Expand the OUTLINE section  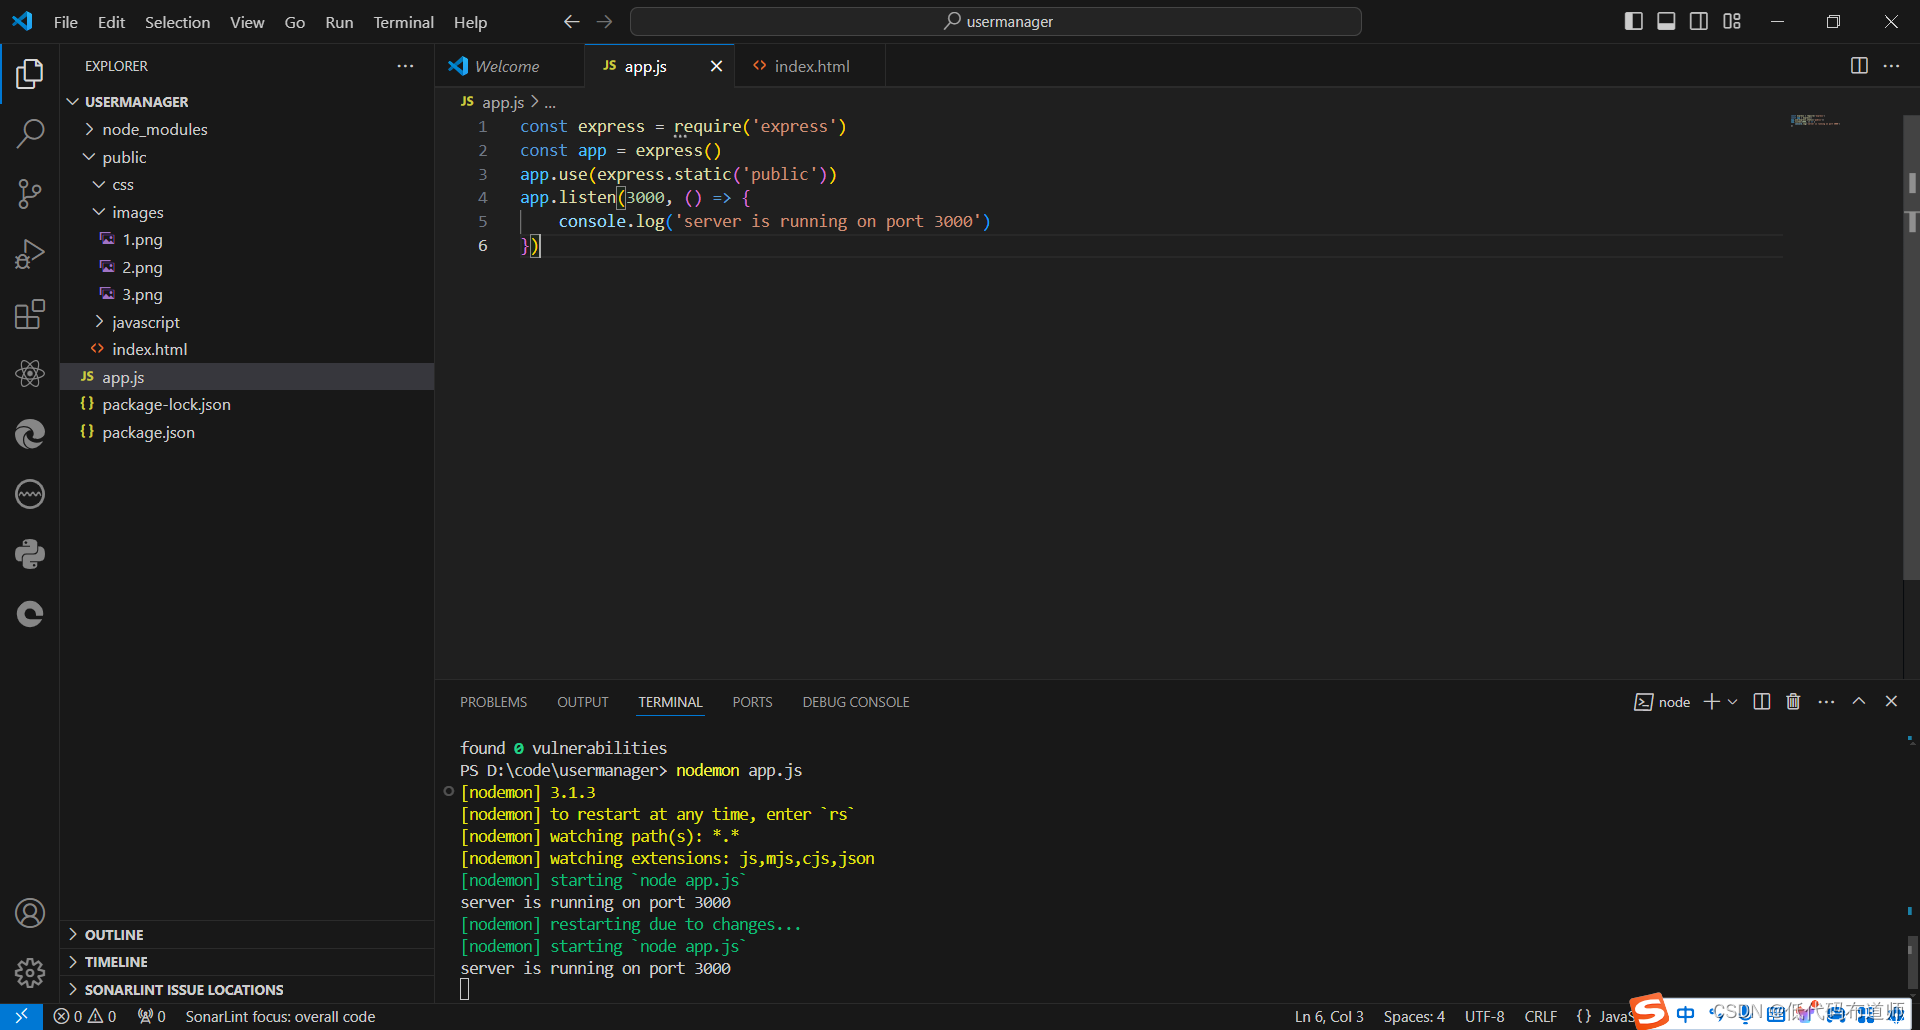pyautogui.click(x=247, y=935)
